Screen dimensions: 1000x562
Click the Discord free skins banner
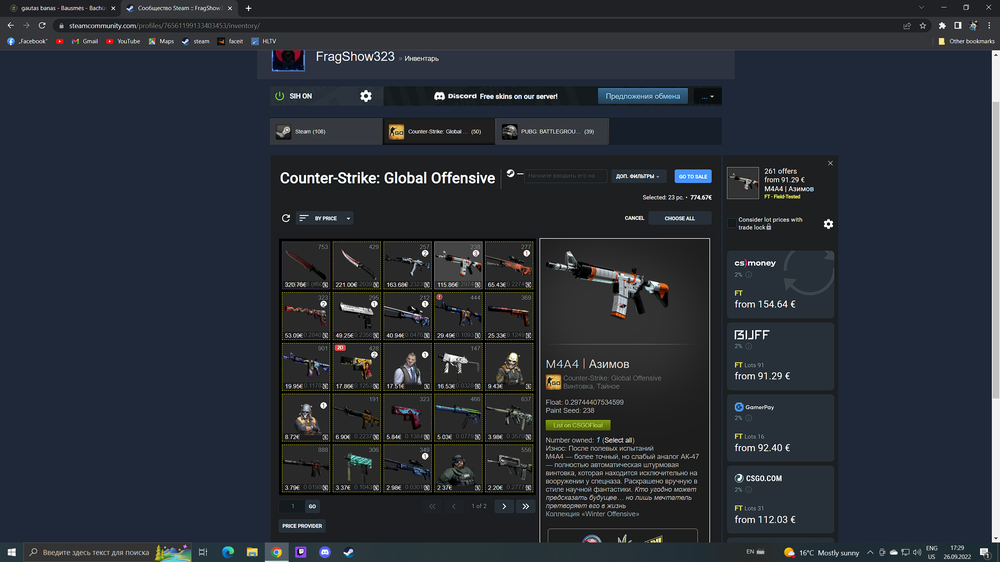pyautogui.click(x=489, y=96)
